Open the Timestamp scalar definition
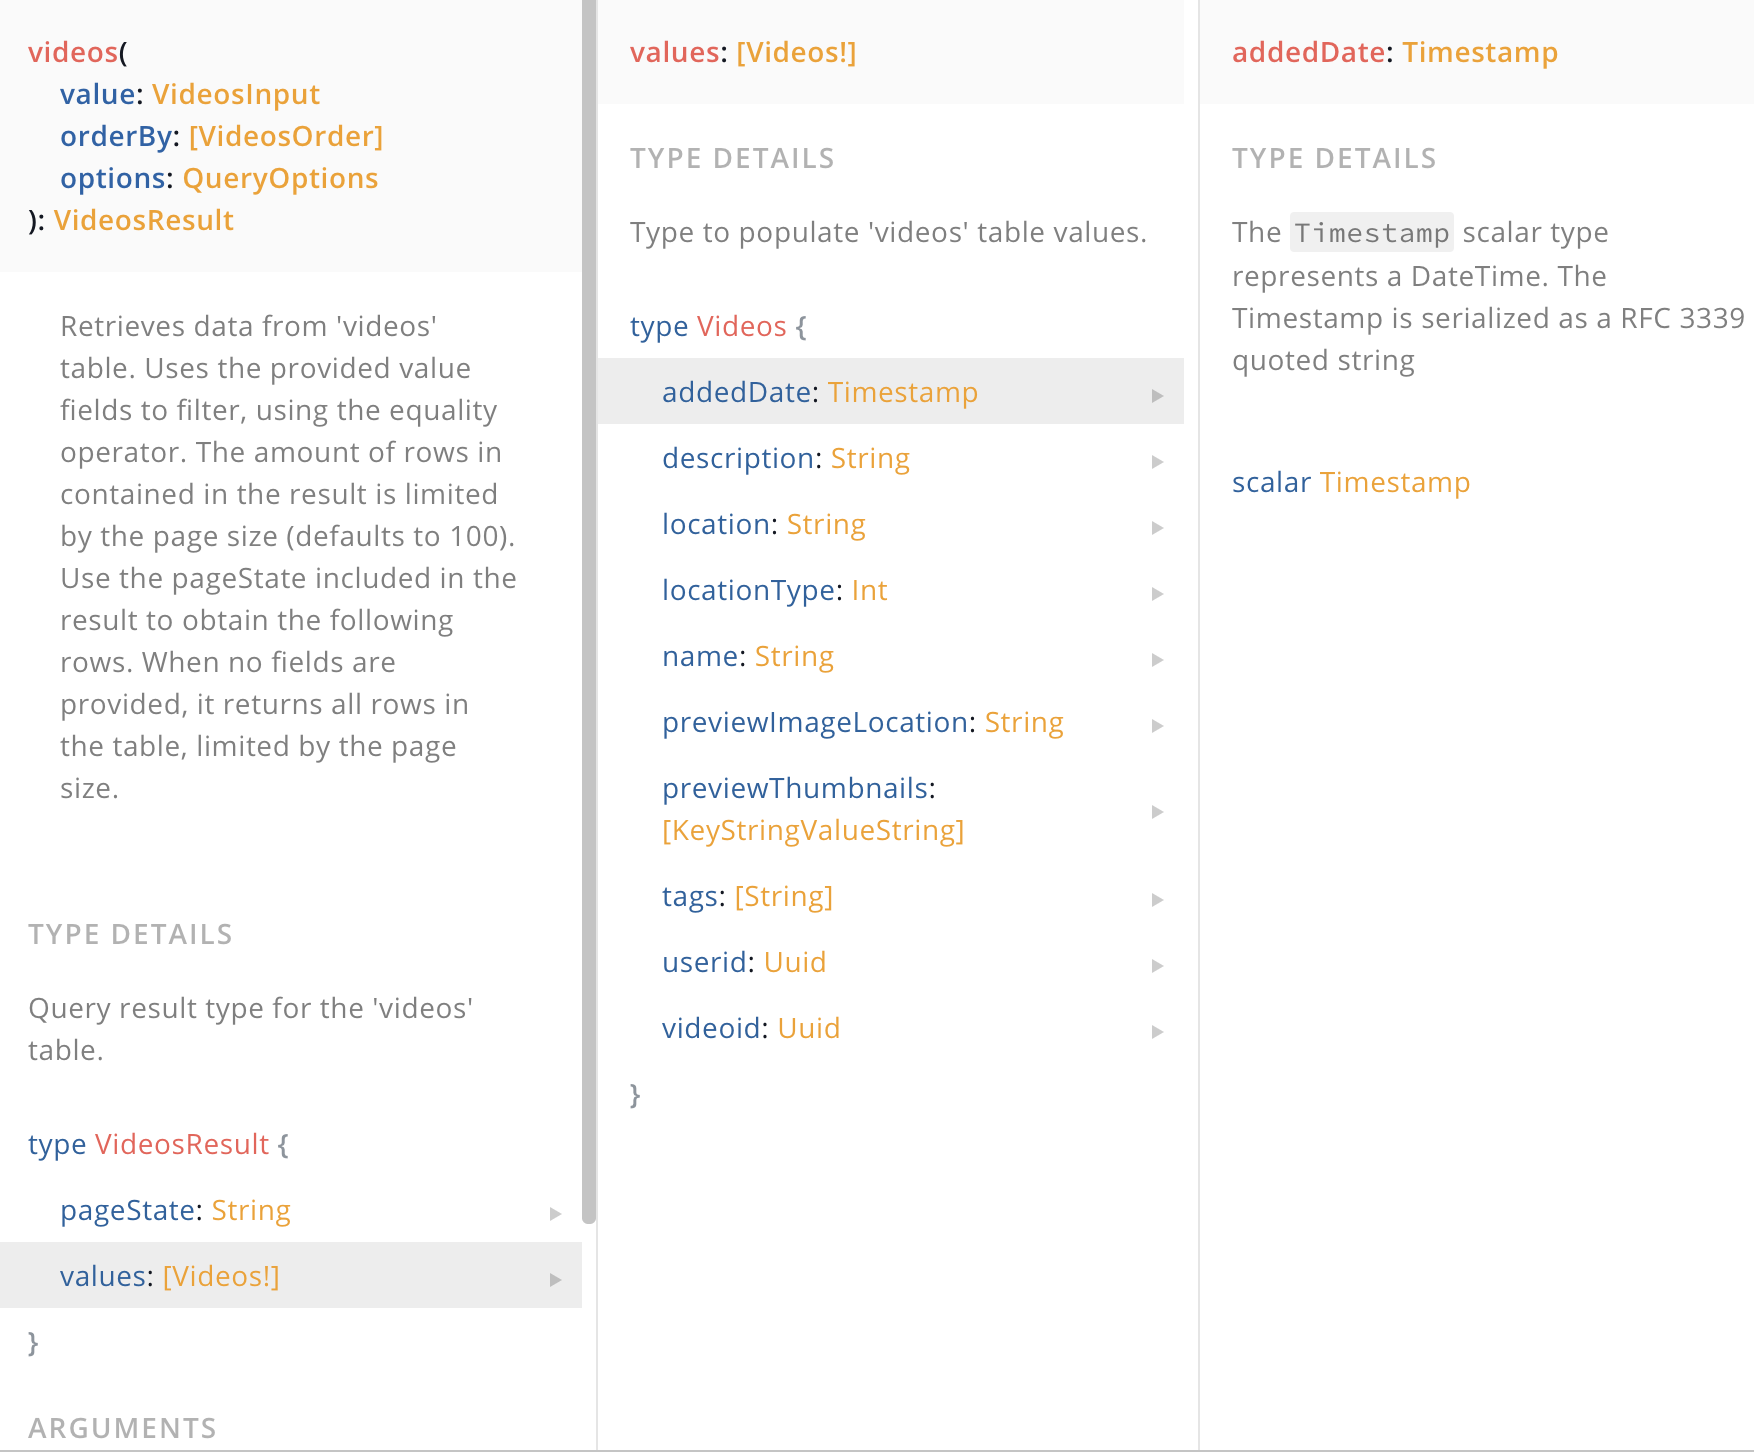Viewport: 1754px width, 1452px height. tap(1395, 482)
